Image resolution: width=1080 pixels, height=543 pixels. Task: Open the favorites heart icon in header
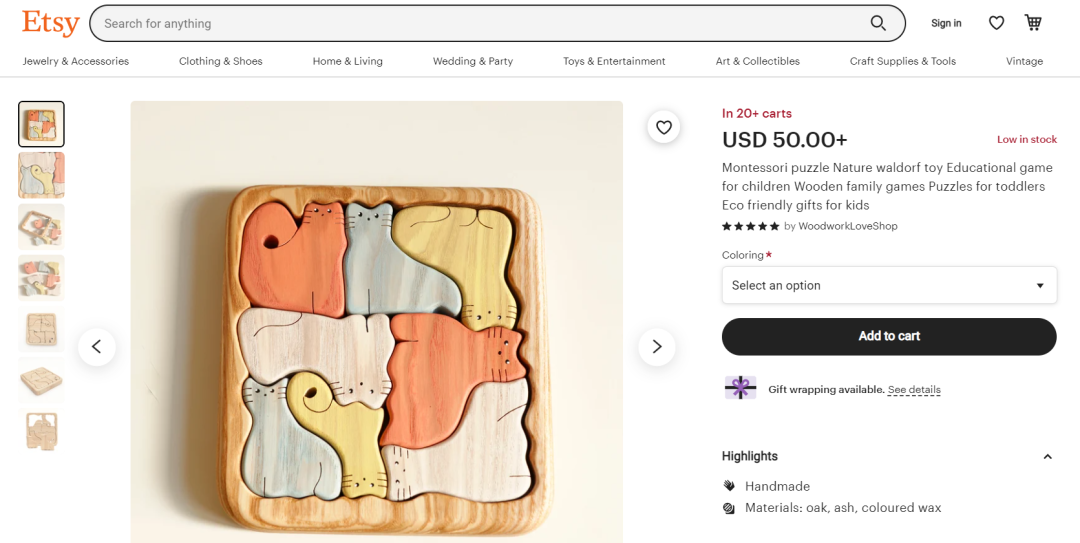click(x=996, y=23)
